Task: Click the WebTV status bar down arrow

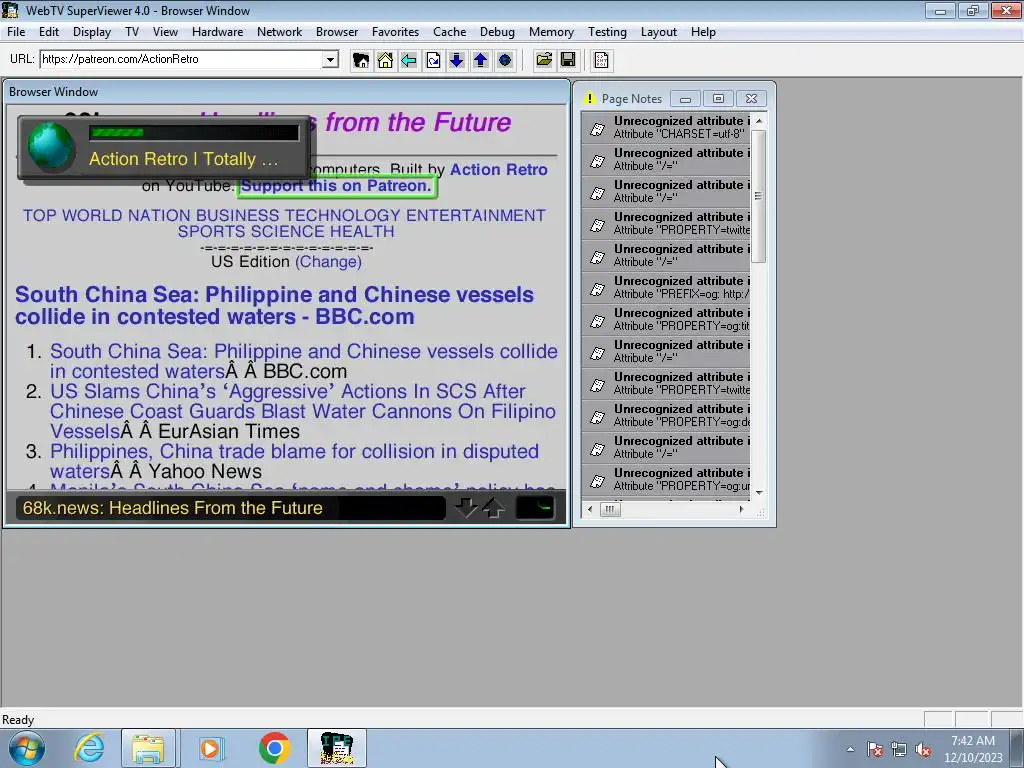Action: tap(466, 507)
